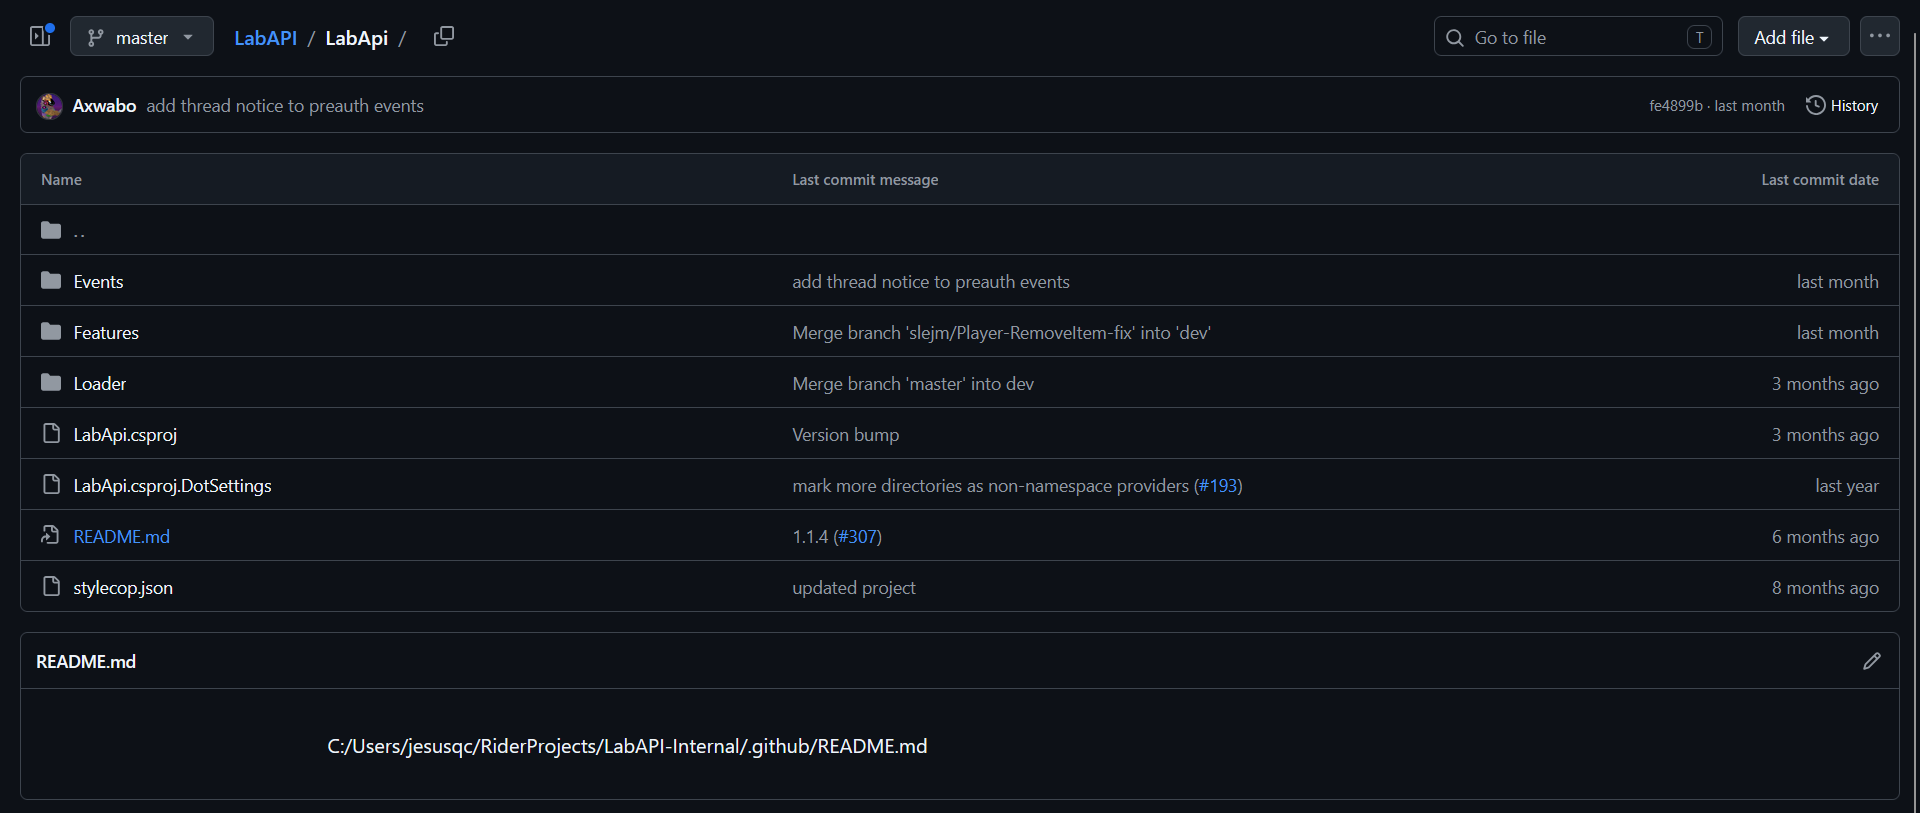1920x813 pixels.
Task: Open the Merge branch 'master' into dev commit
Action: 913,384
